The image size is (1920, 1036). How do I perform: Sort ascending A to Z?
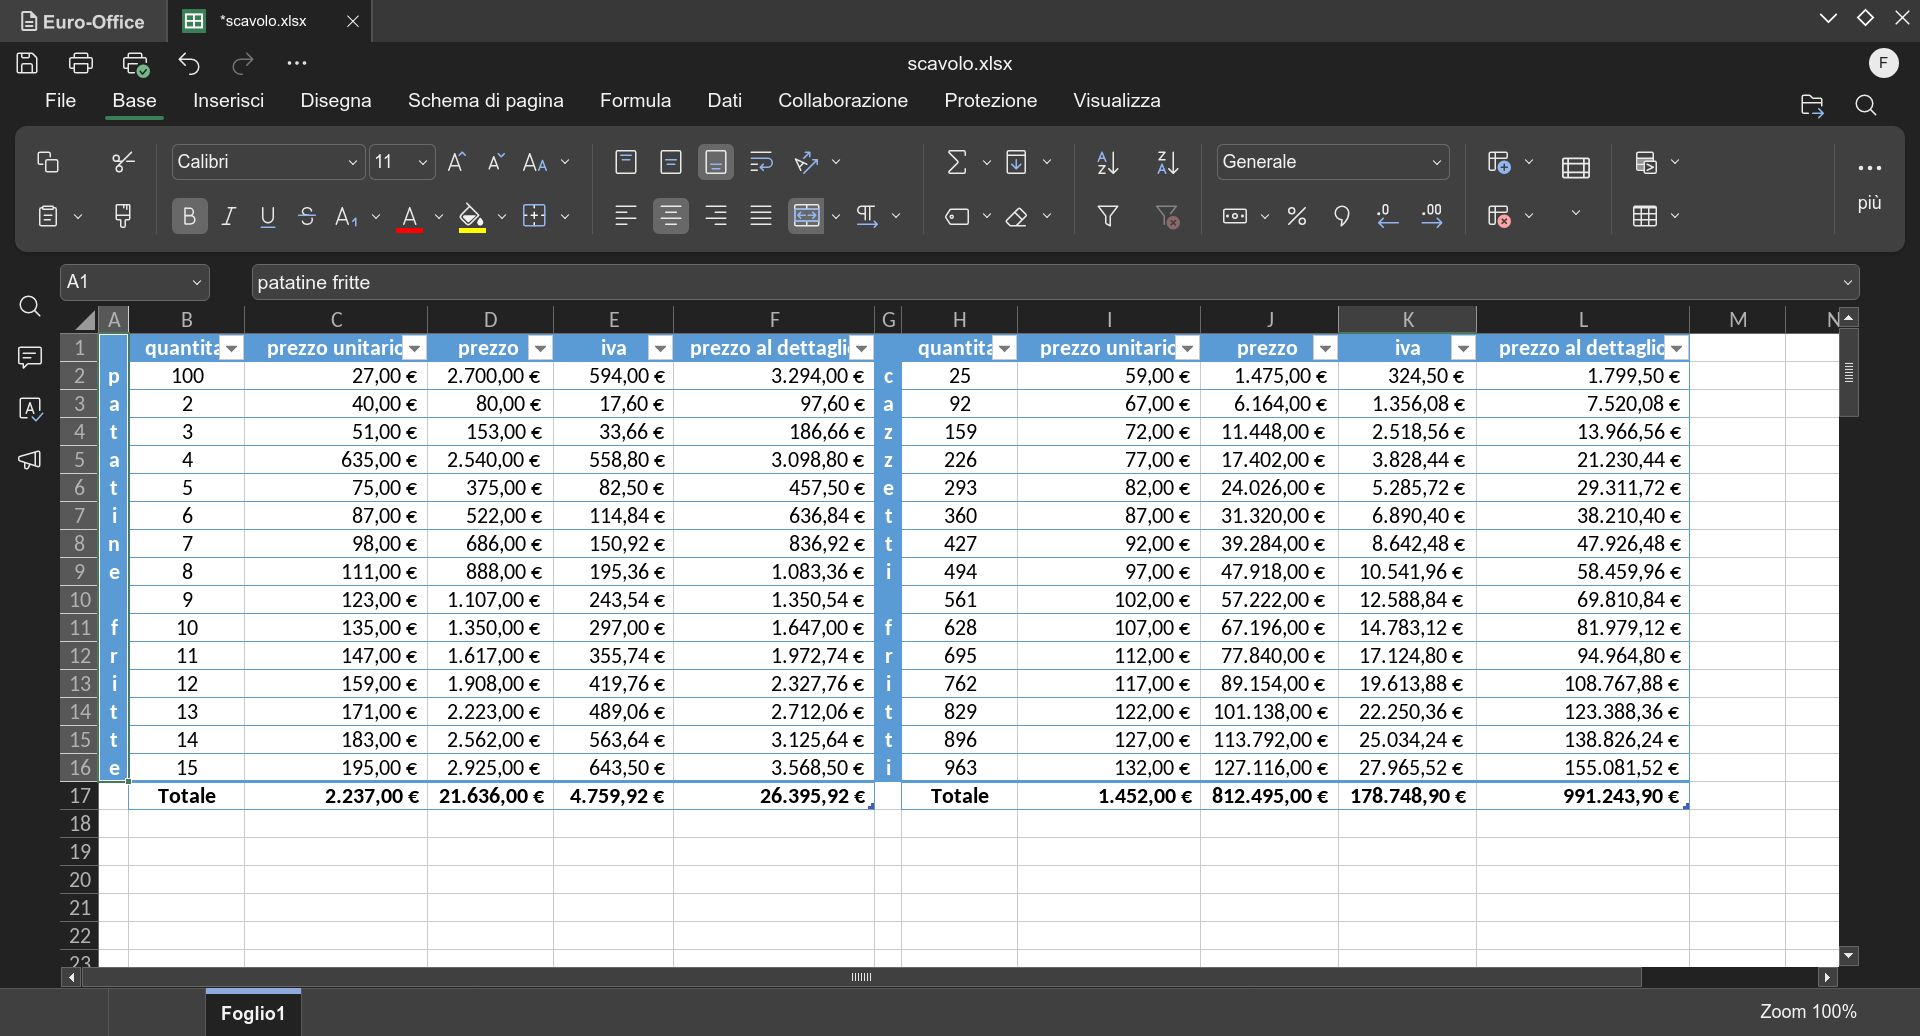(1107, 162)
